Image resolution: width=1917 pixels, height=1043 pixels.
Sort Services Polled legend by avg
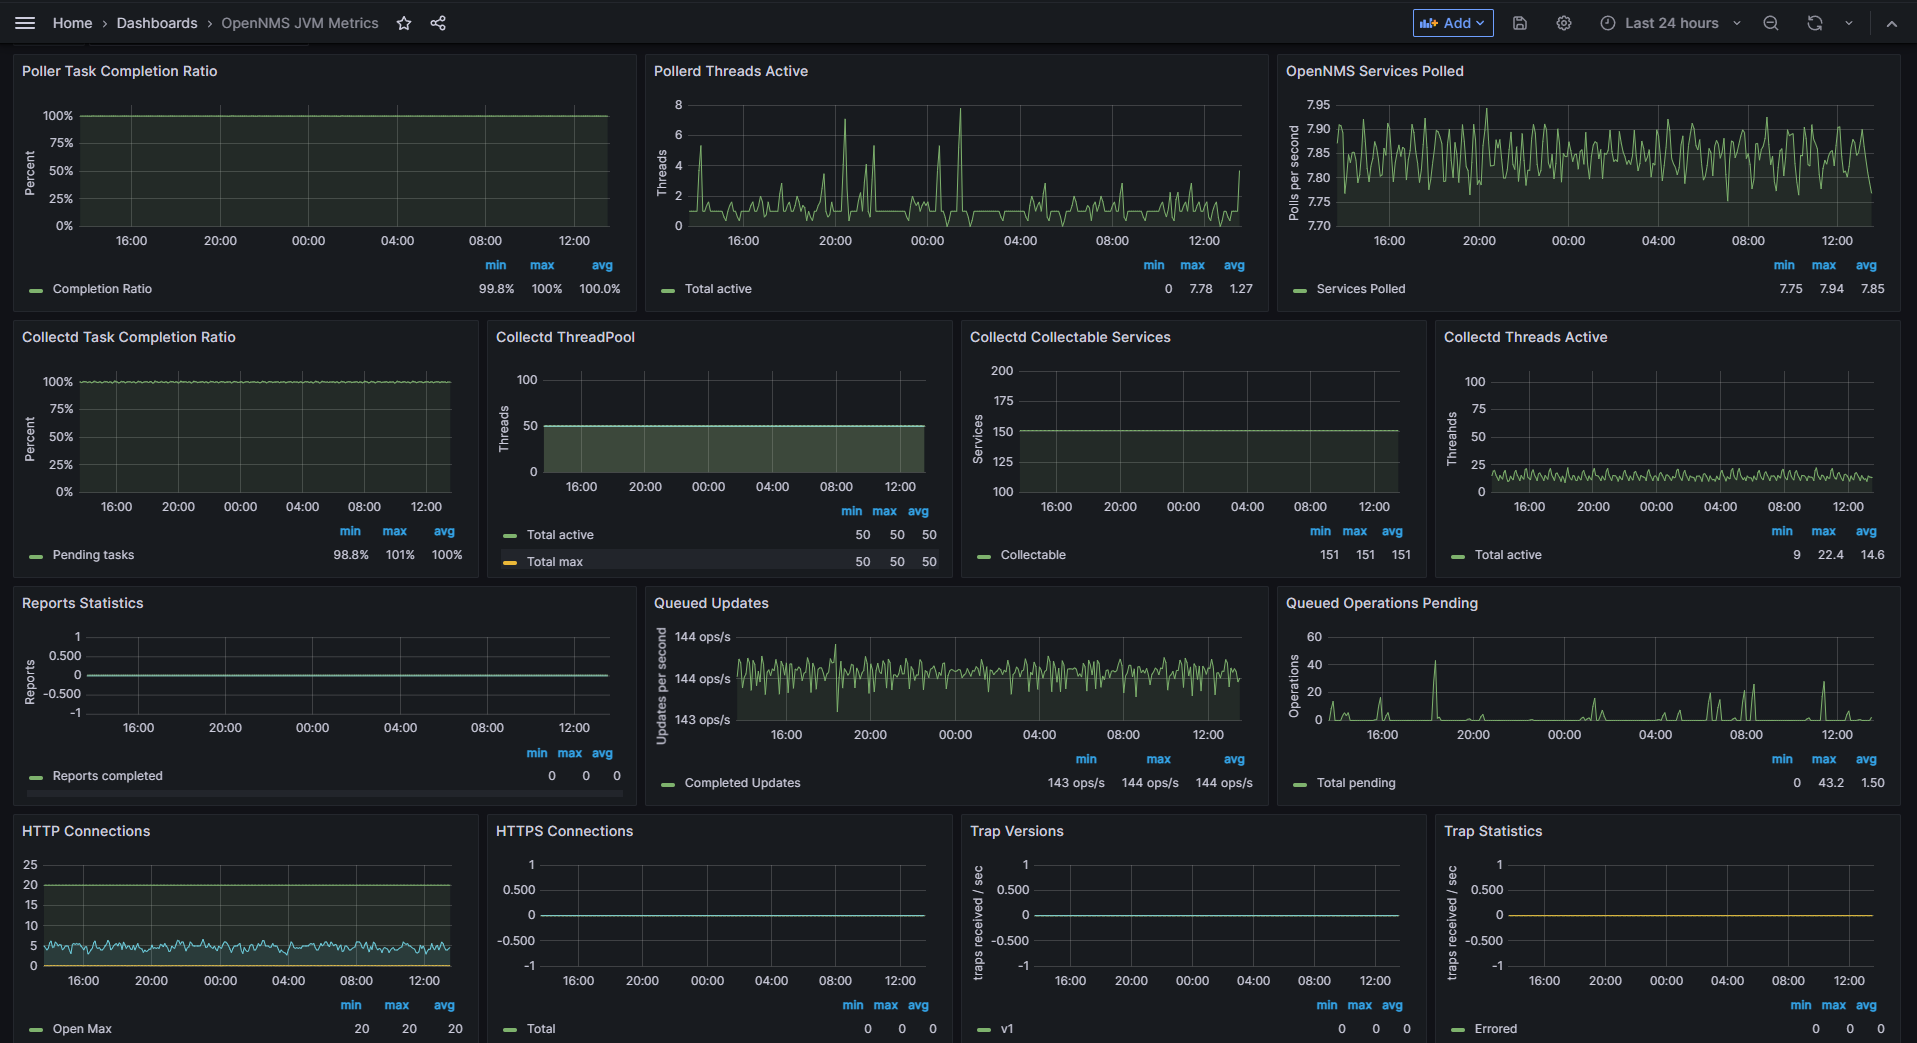pyautogui.click(x=1866, y=265)
